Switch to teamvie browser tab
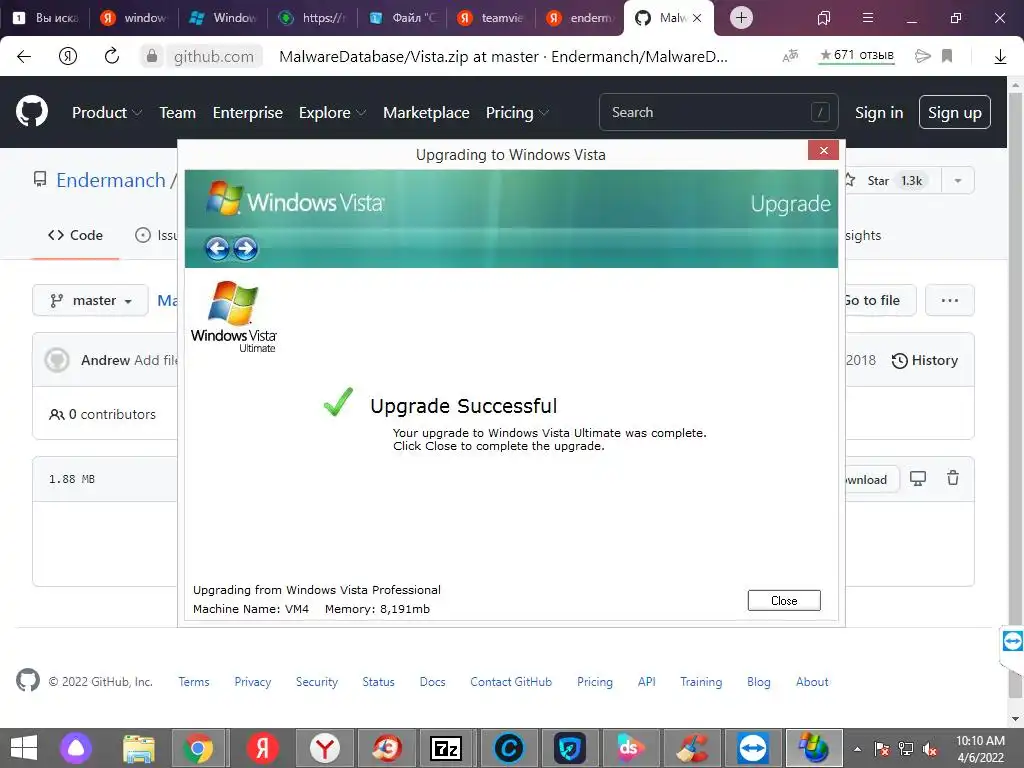The width and height of the screenshot is (1024, 768). [x=492, y=18]
